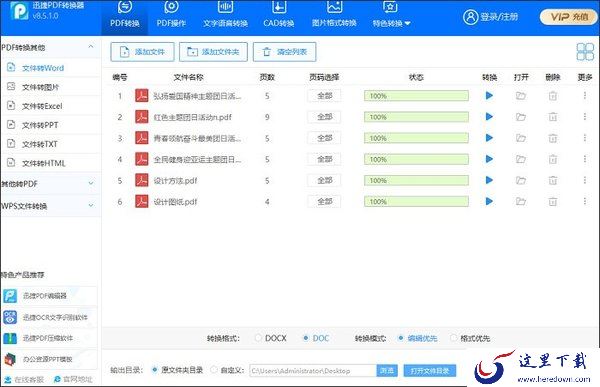Open 迅捷PDF编辑器 recommended product
The height and width of the screenshot is (387, 600).
[x=49, y=296]
